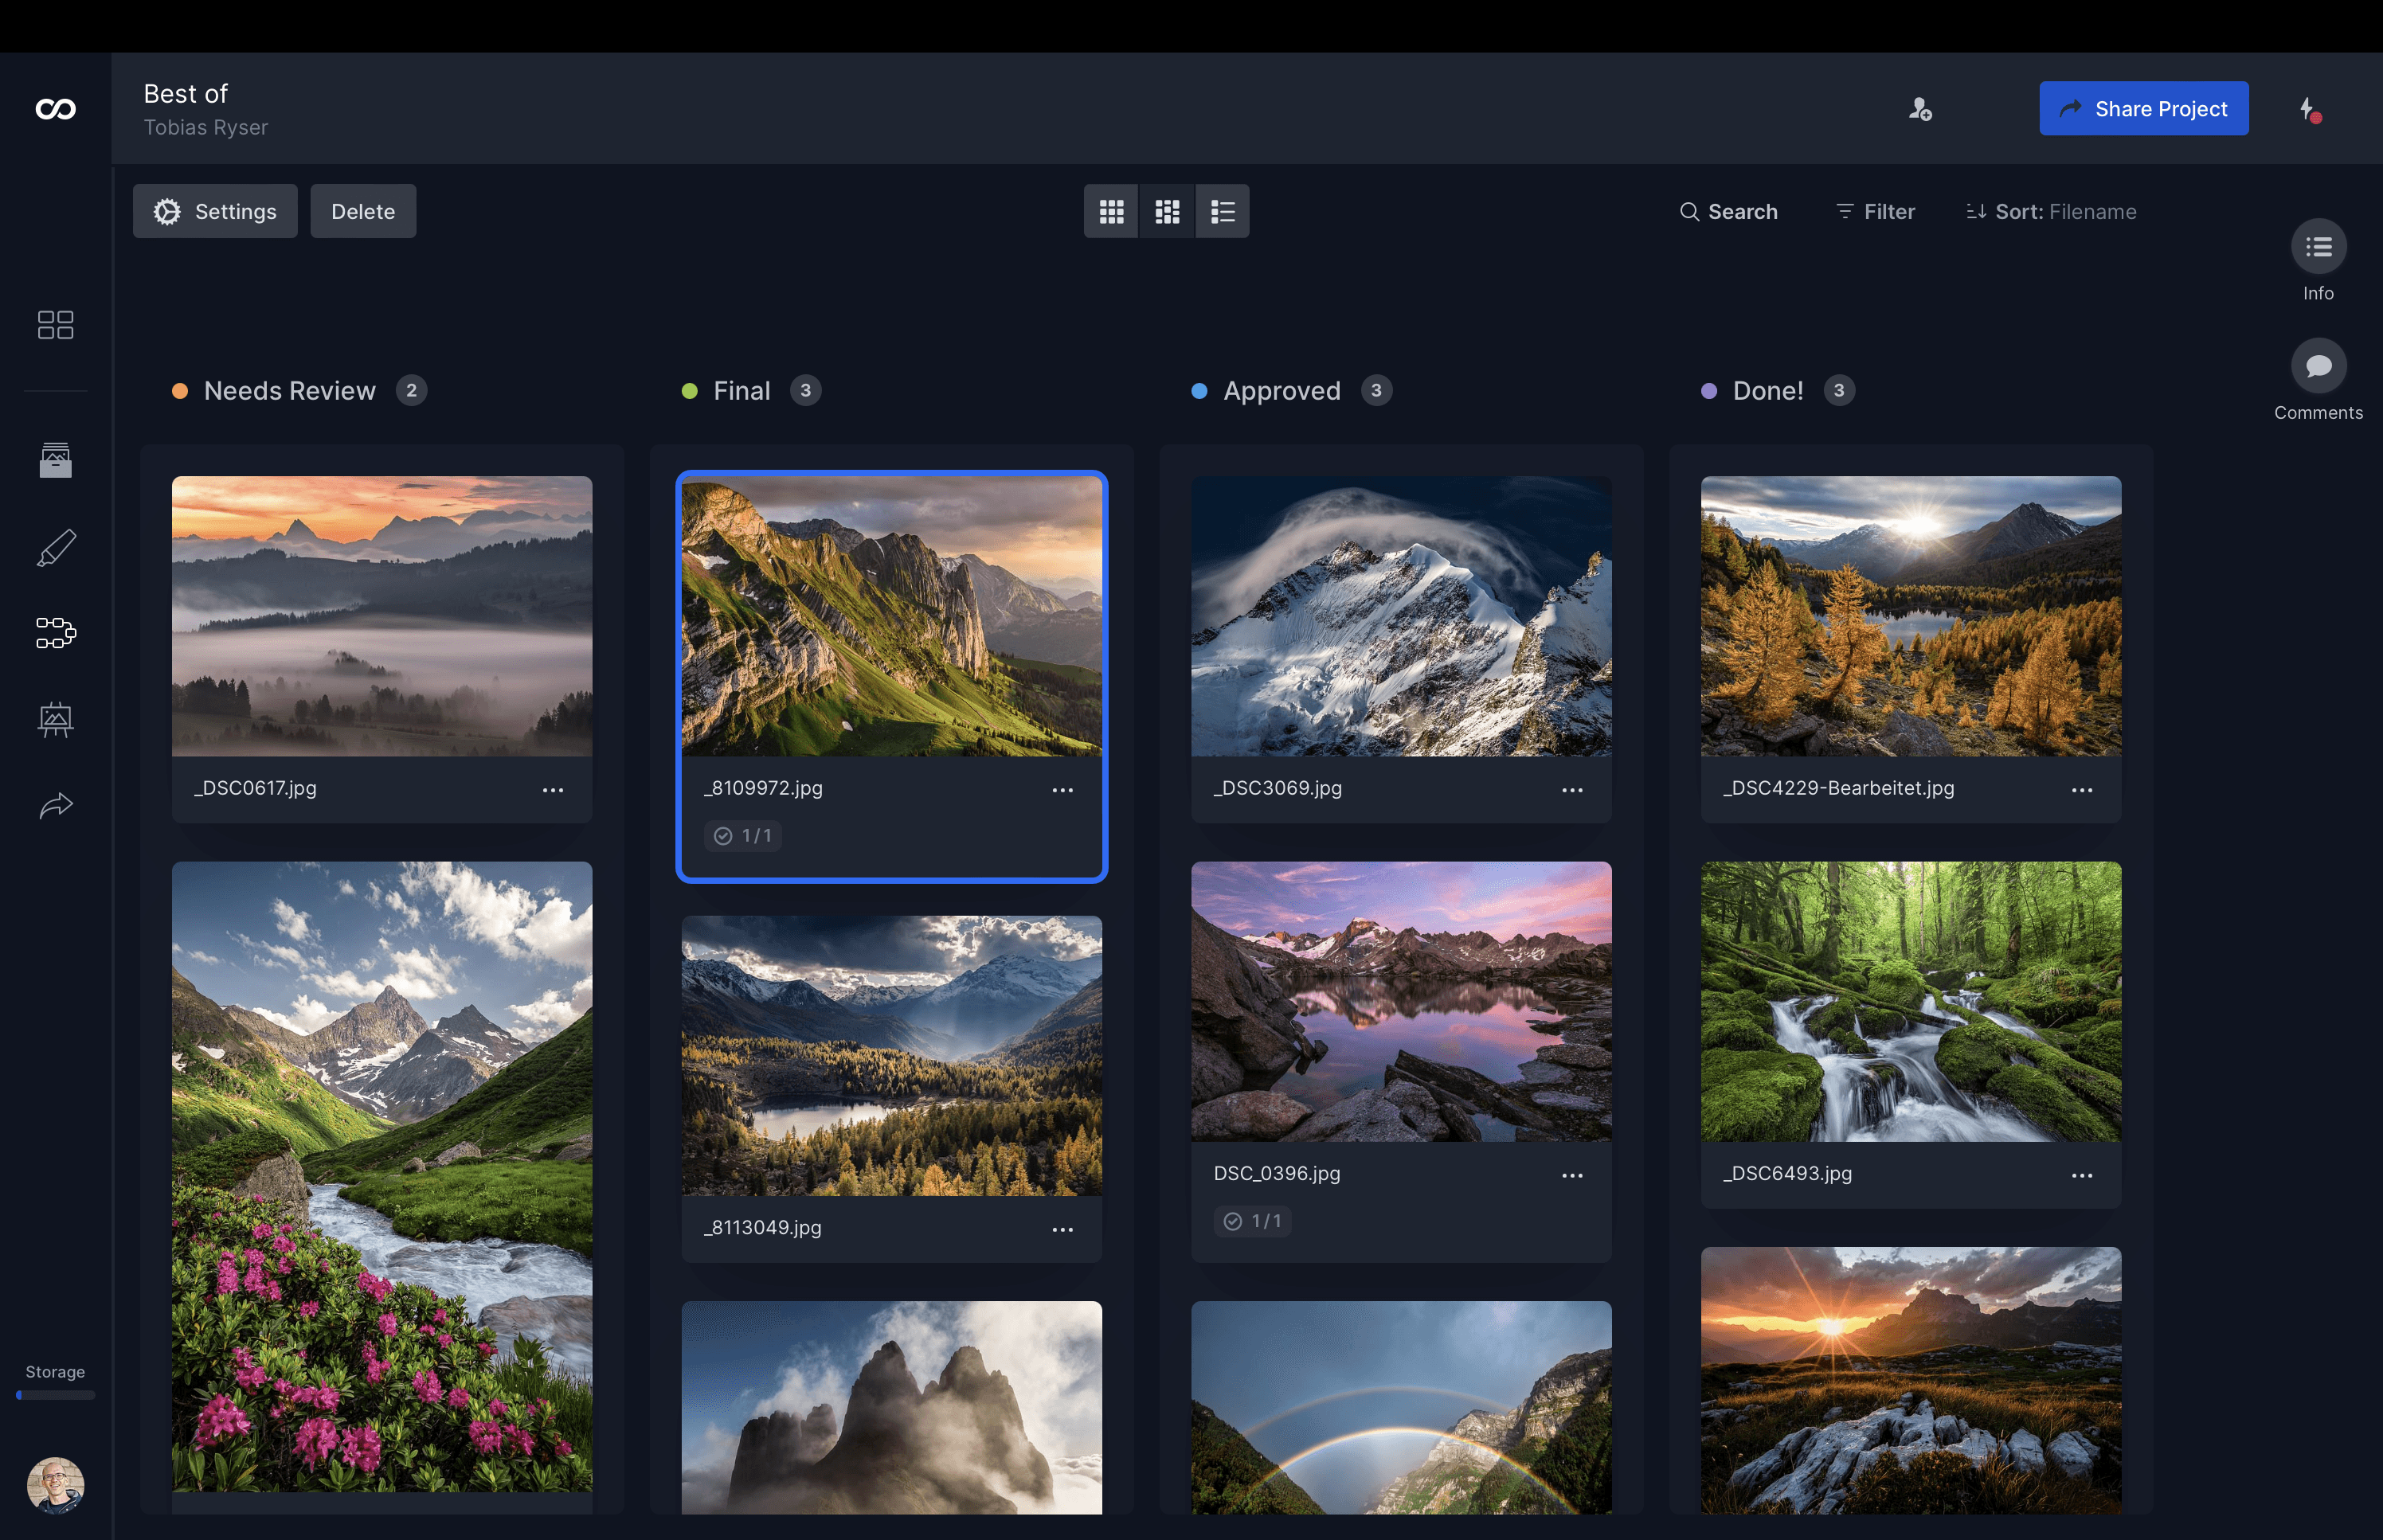
Task: Click the Final column header
Action: [742, 391]
